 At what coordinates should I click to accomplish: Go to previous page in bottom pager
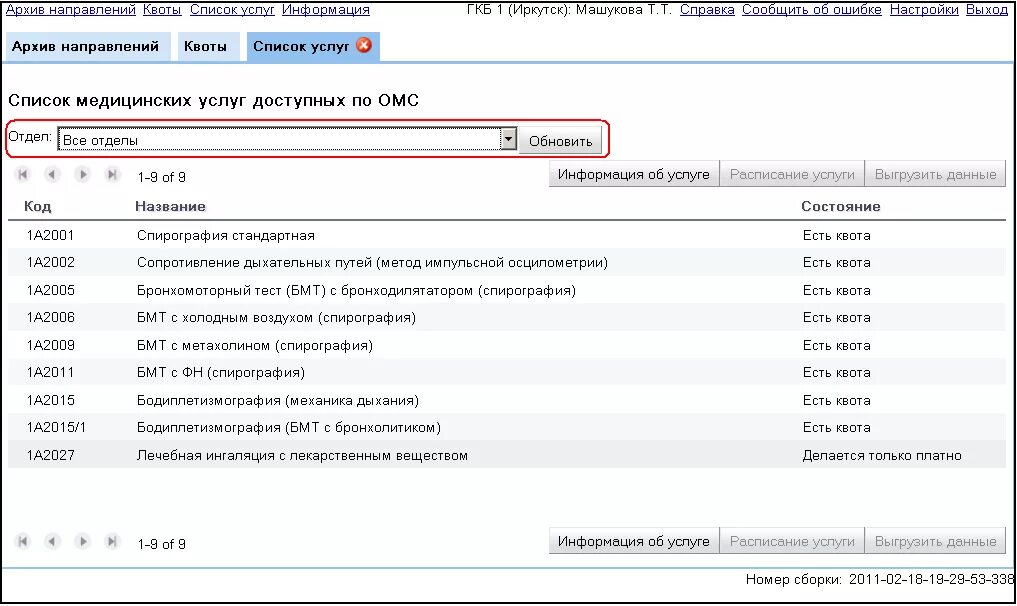pos(53,541)
